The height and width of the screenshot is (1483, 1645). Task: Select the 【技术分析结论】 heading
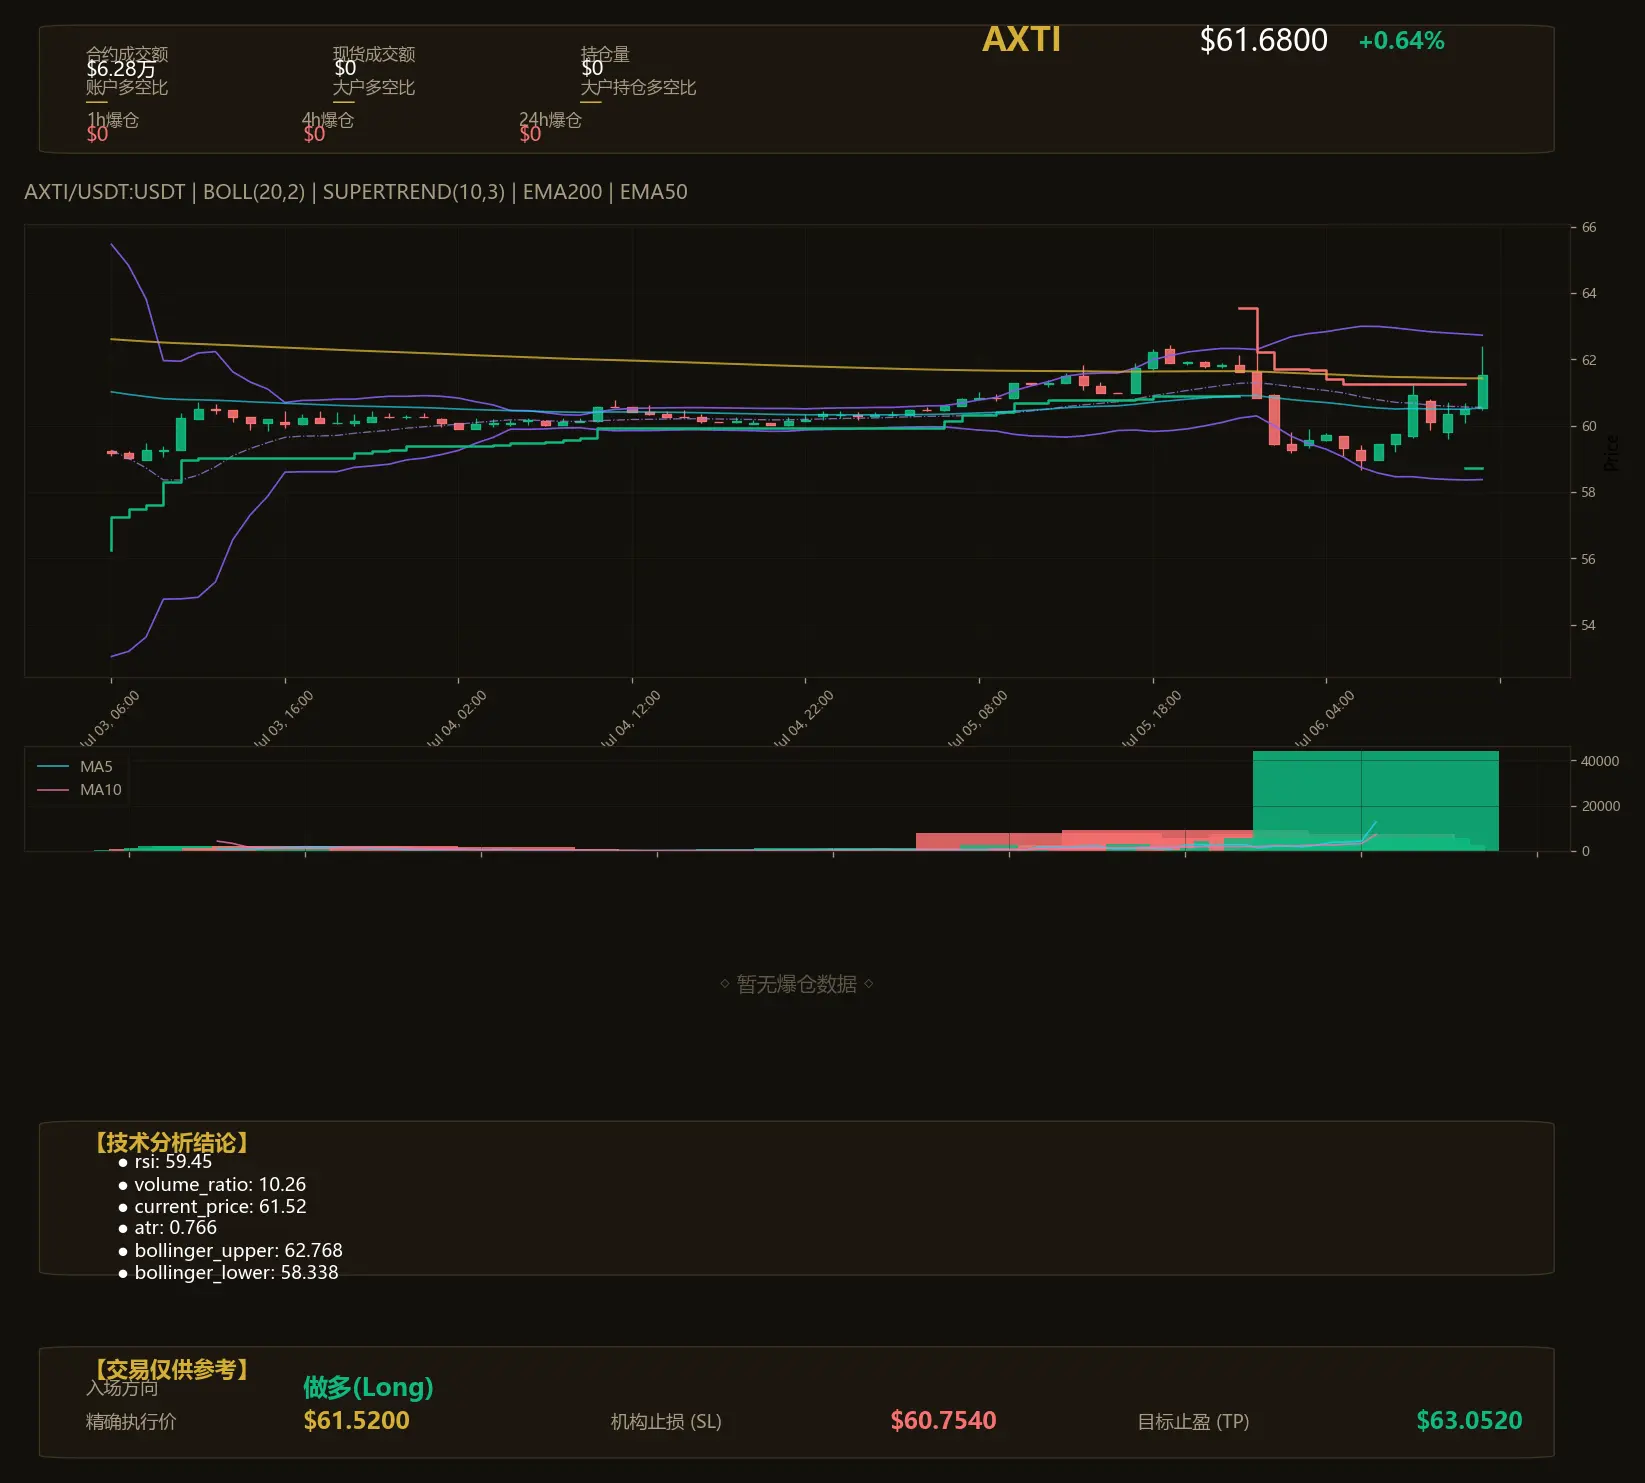tap(171, 1143)
